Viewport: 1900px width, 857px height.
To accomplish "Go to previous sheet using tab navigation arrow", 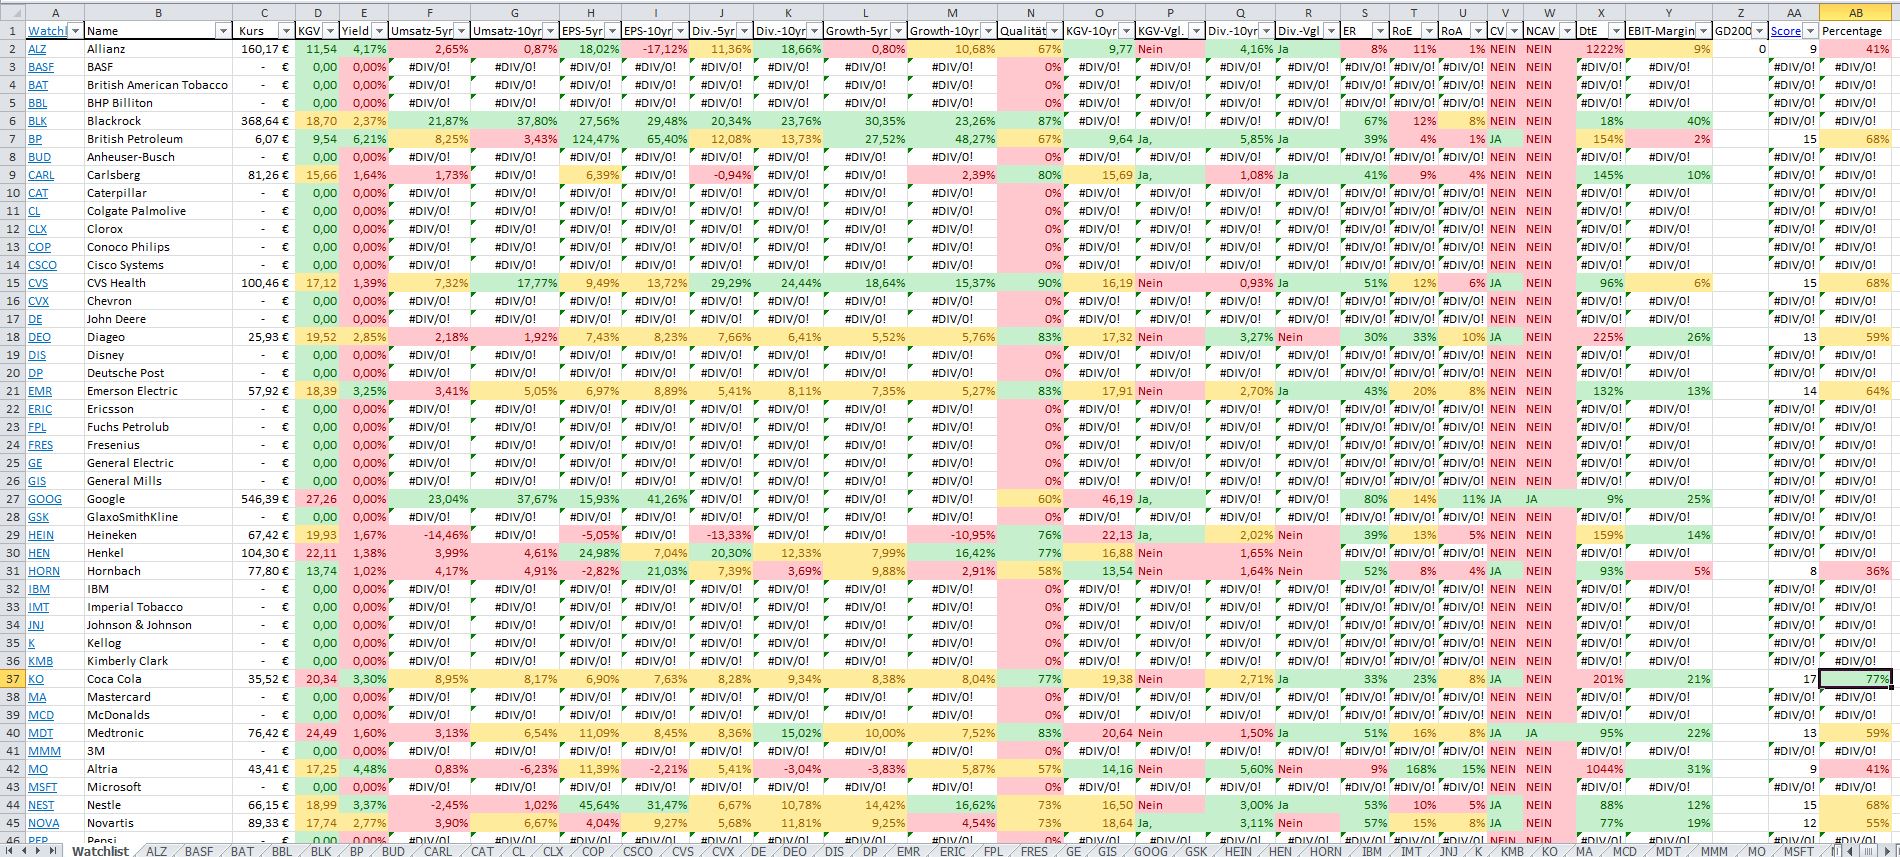I will point(24,850).
